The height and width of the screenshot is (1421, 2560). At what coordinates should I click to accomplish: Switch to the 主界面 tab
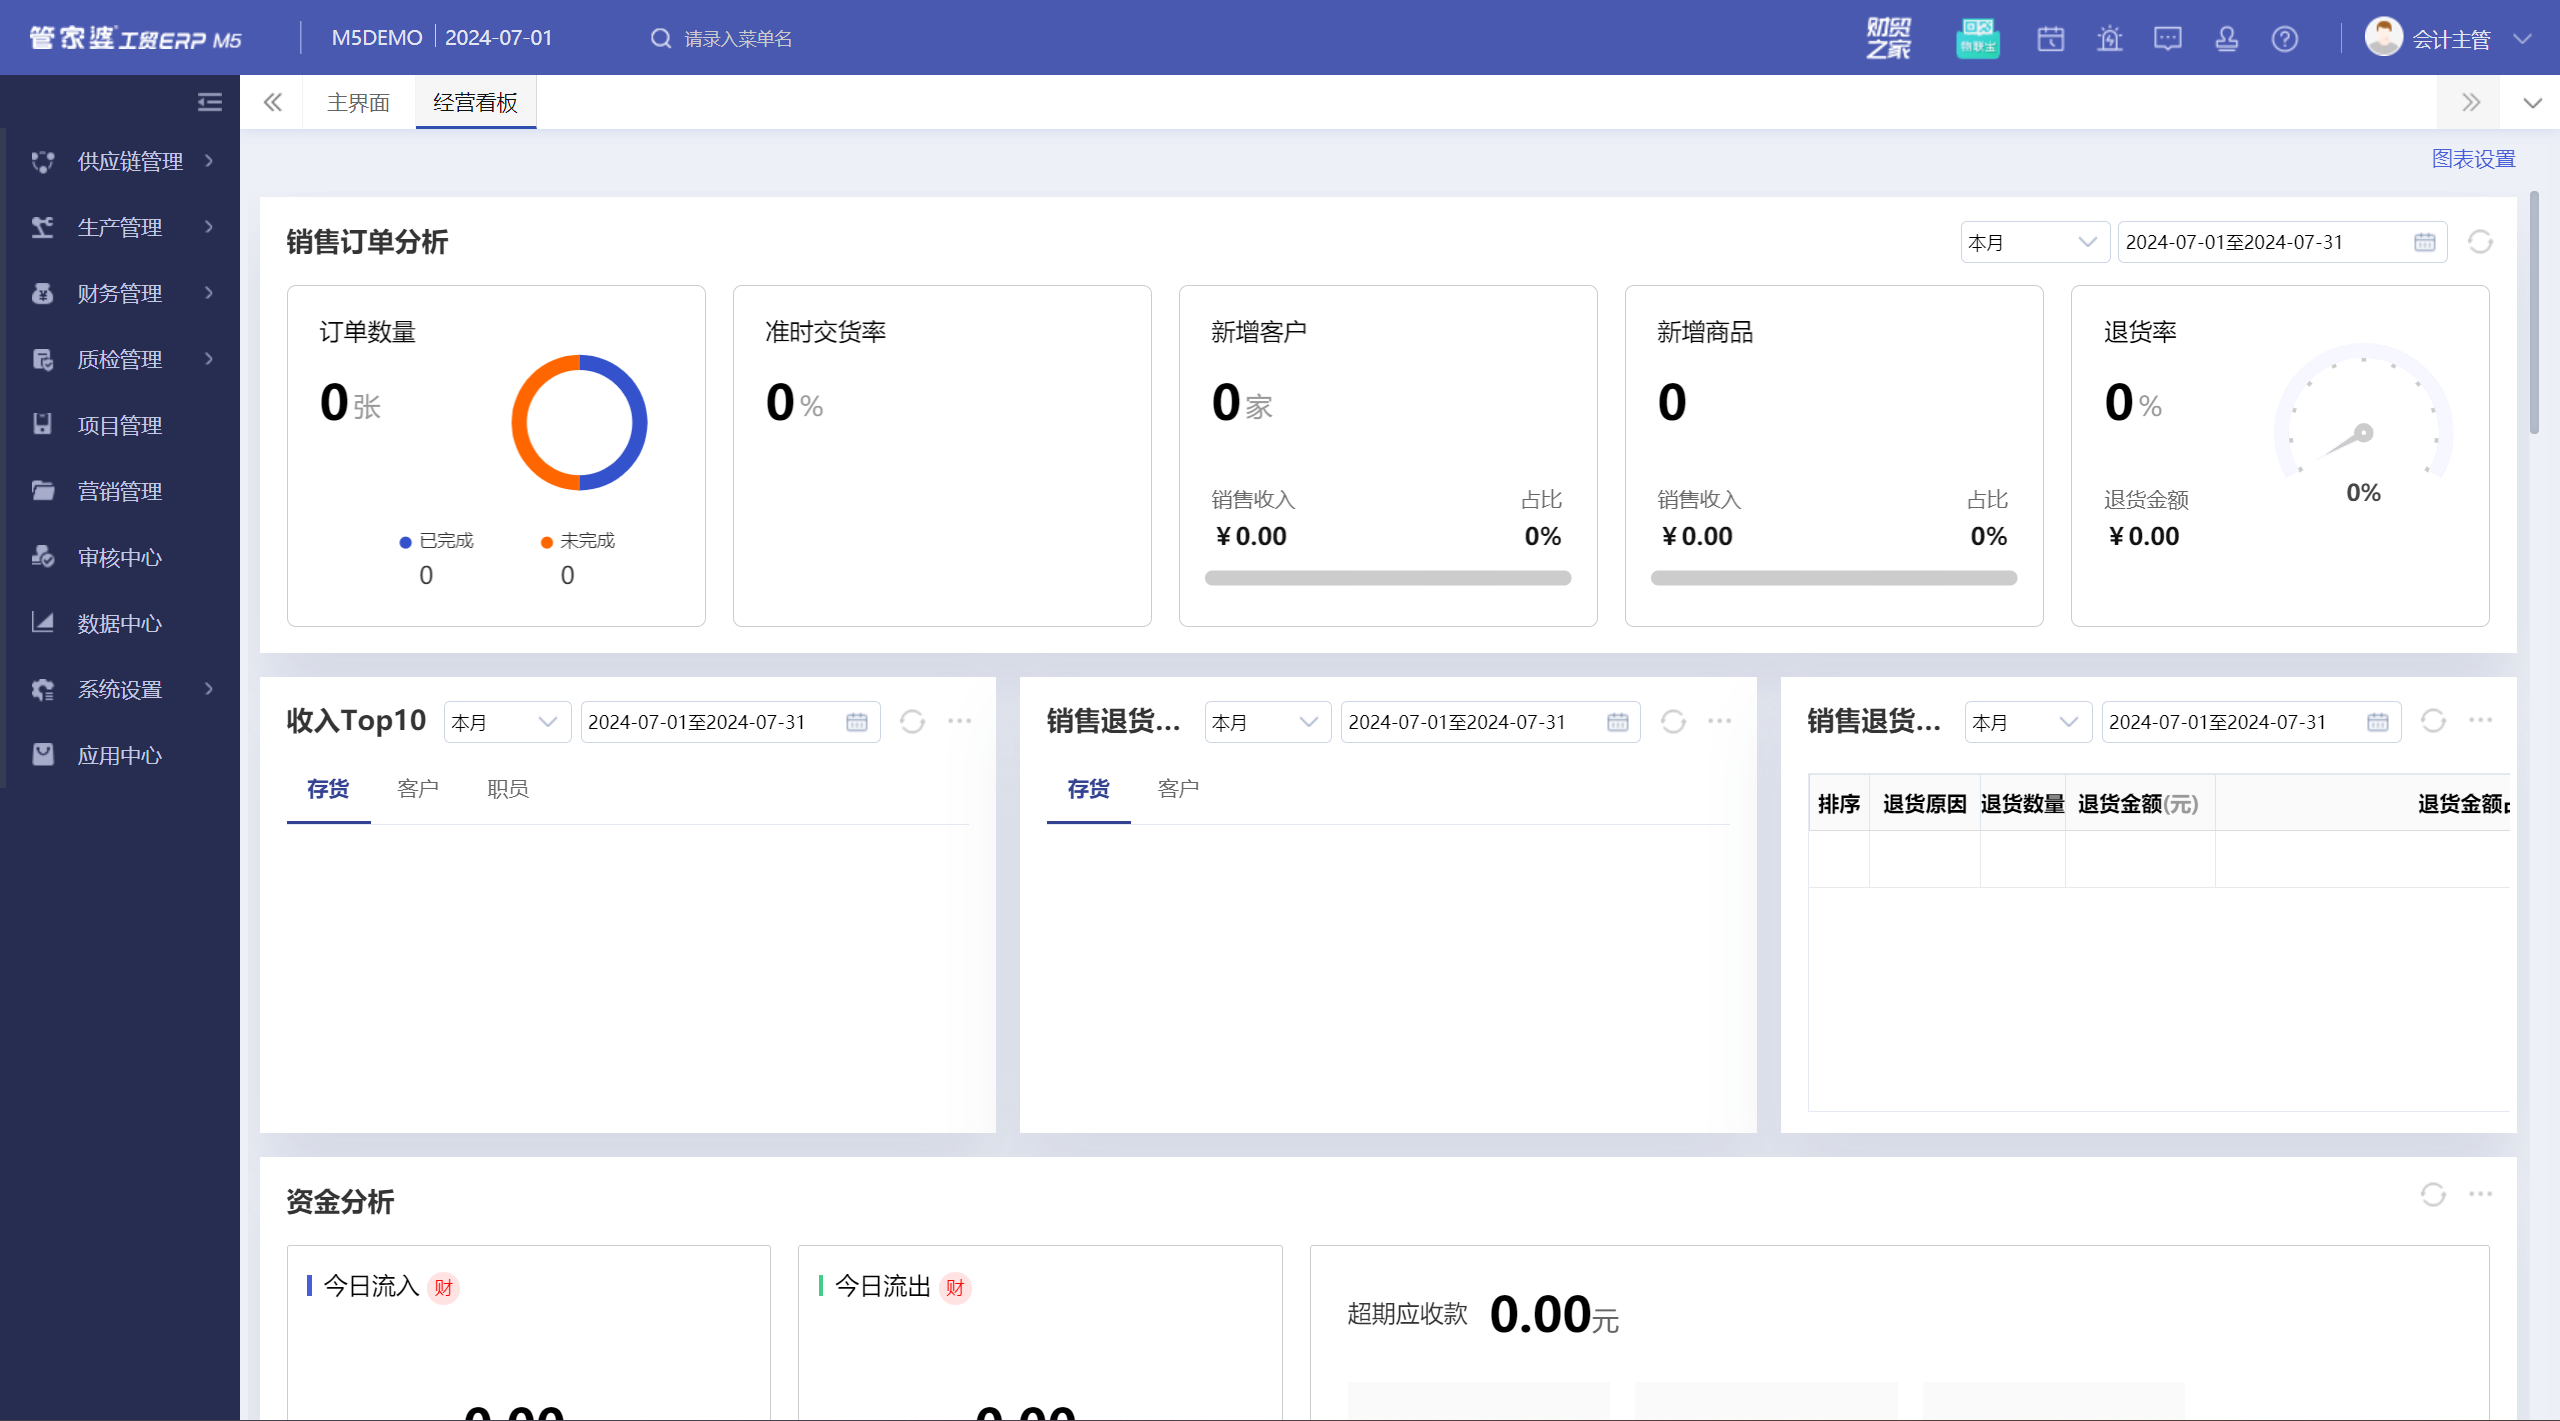pos(358,103)
